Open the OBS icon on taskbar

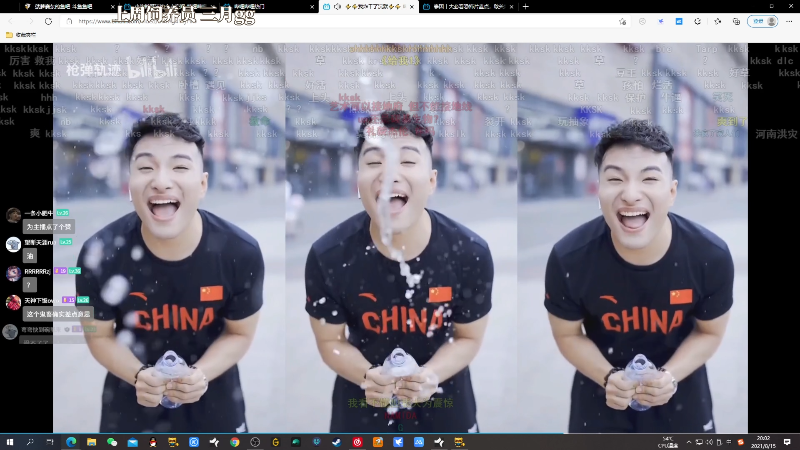pos(255,442)
